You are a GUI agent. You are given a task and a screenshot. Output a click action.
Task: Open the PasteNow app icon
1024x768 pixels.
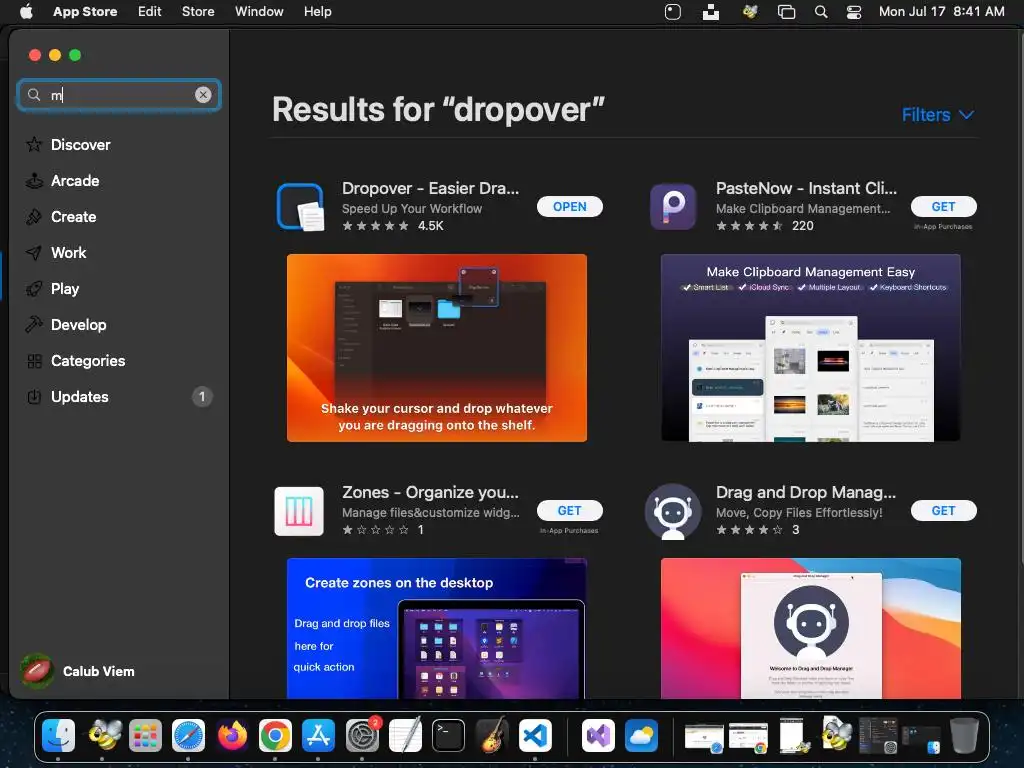[673, 207]
